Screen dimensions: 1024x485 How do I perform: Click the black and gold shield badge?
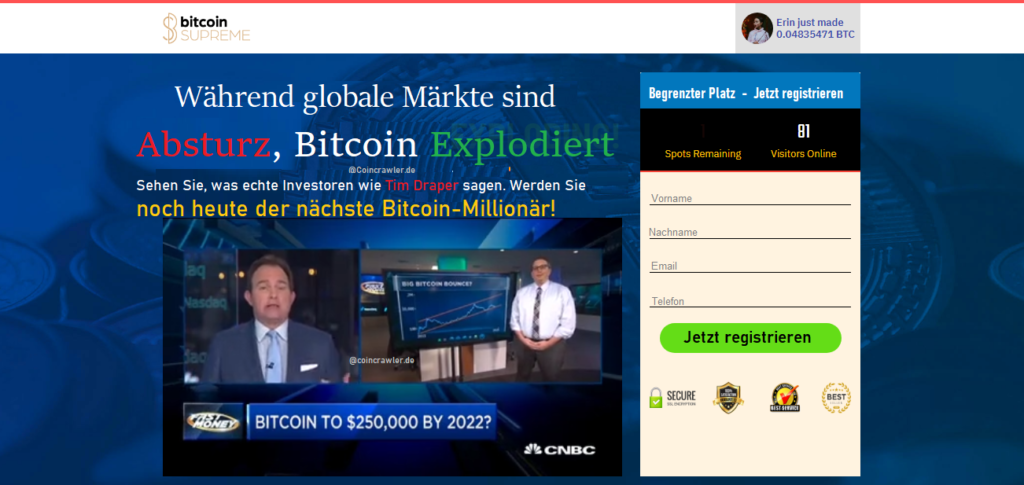point(728,398)
